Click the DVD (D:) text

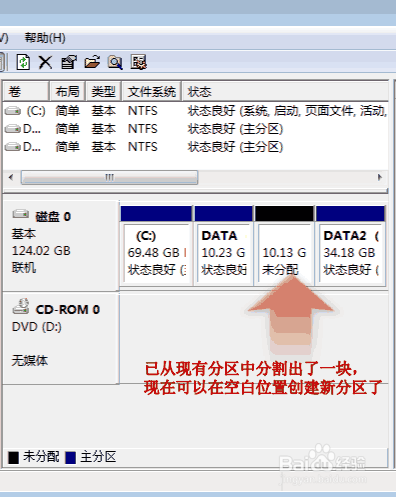click(x=37, y=327)
